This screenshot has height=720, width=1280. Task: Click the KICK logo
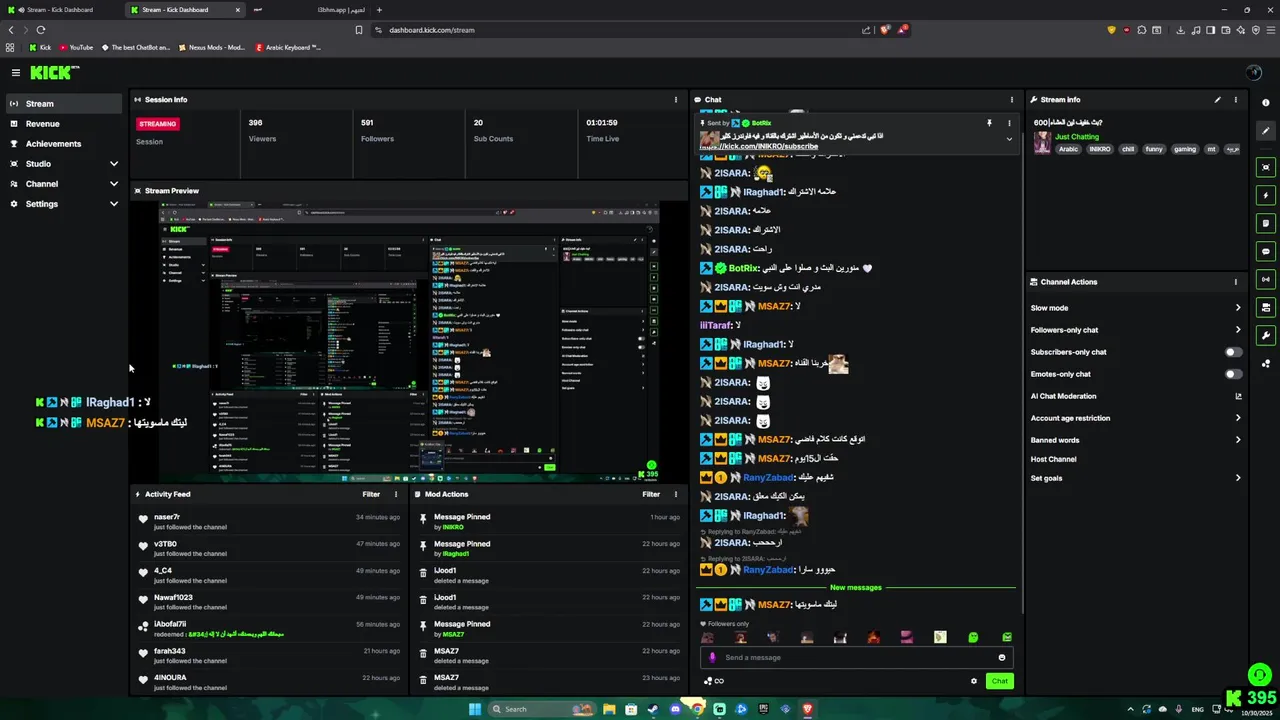(x=54, y=72)
